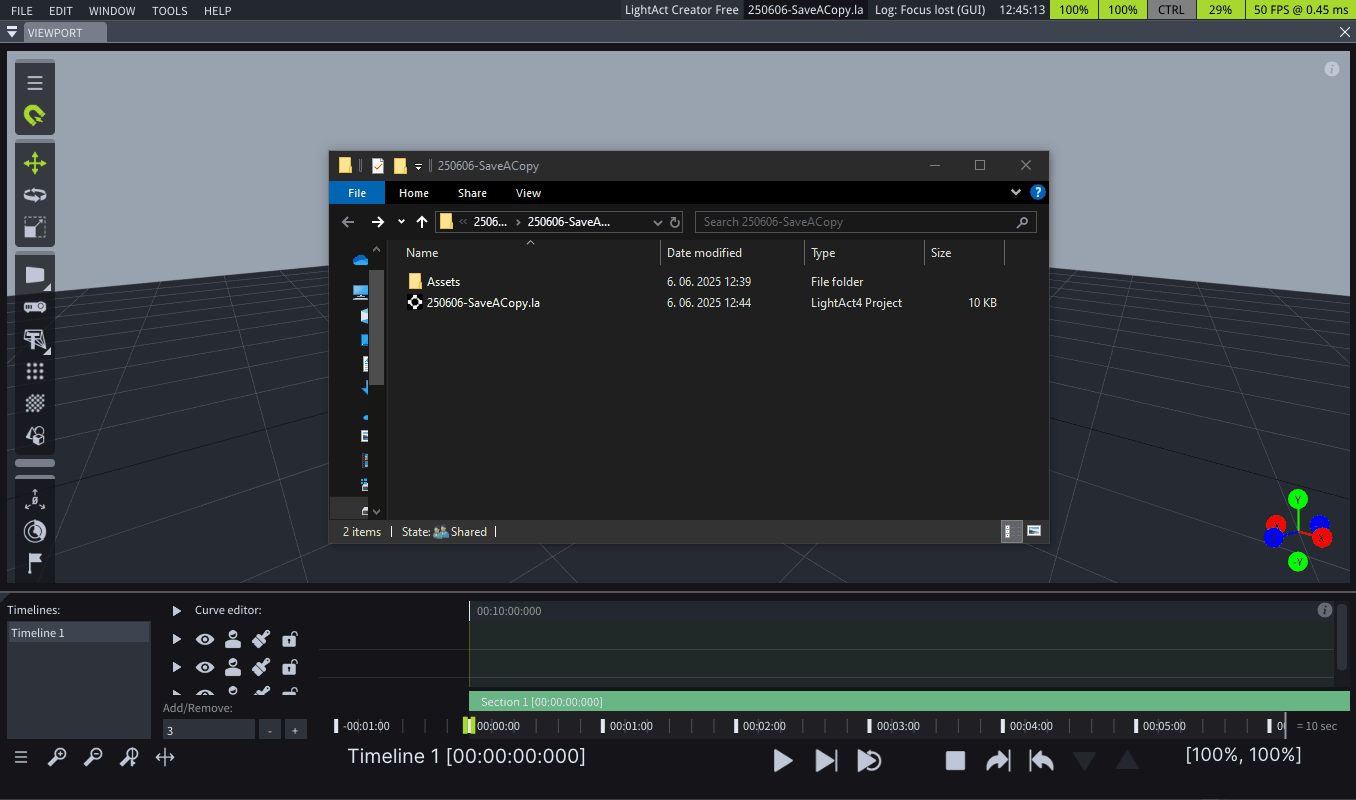Toggle visibility eye of first timeline layer
Screen dimensions: 1356x800
[205, 639]
